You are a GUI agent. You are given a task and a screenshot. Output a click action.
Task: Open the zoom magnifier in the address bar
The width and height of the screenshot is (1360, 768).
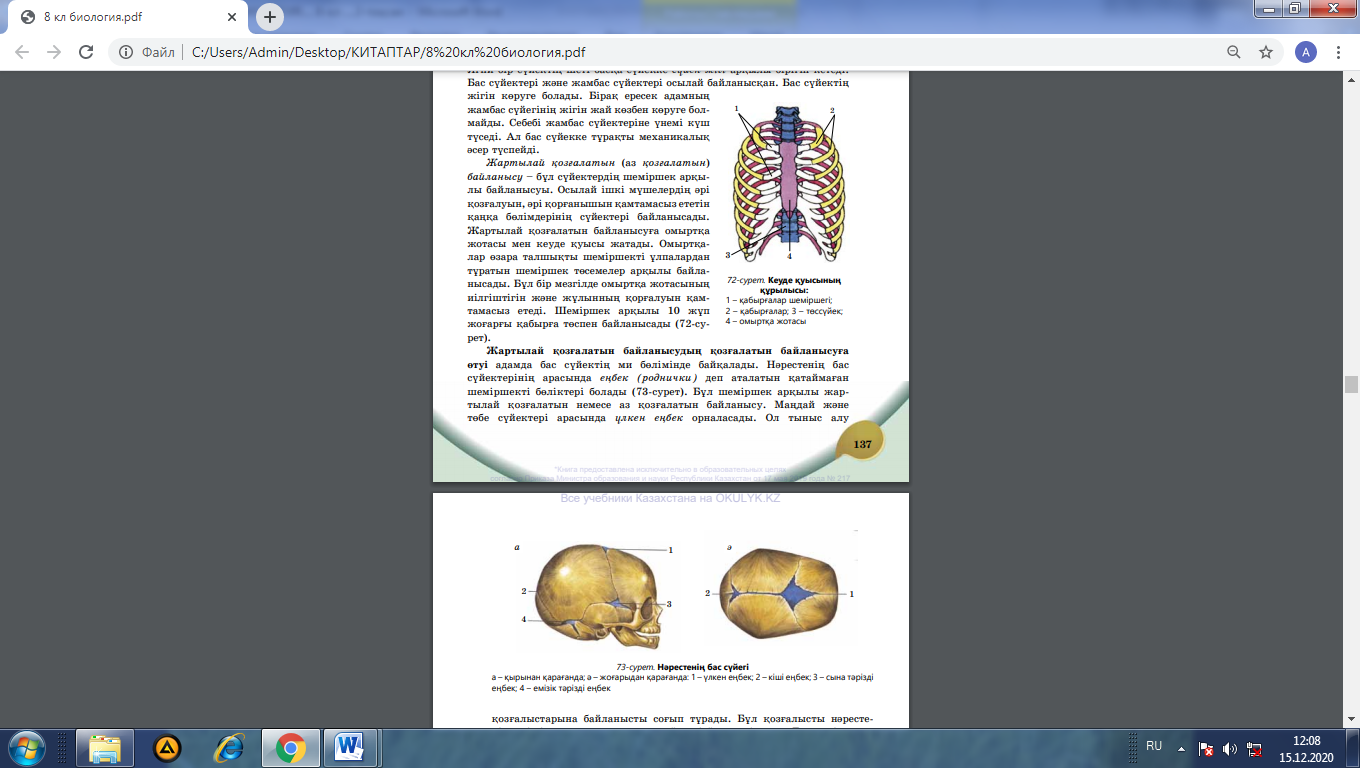point(1234,52)
